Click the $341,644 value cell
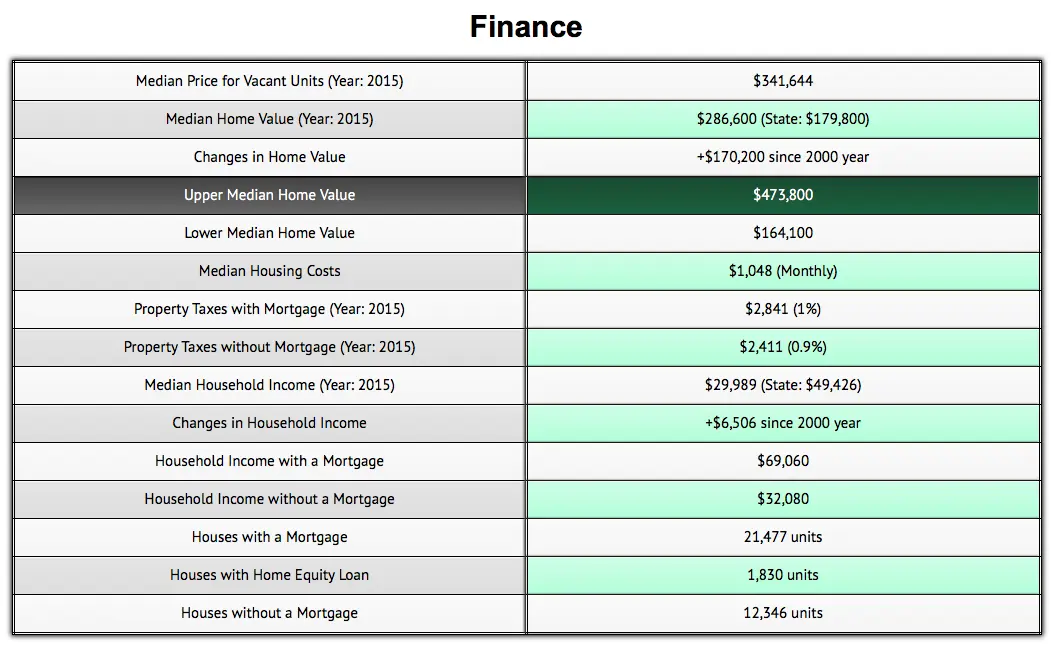The image size is (1051, 647). pos(783,81)
